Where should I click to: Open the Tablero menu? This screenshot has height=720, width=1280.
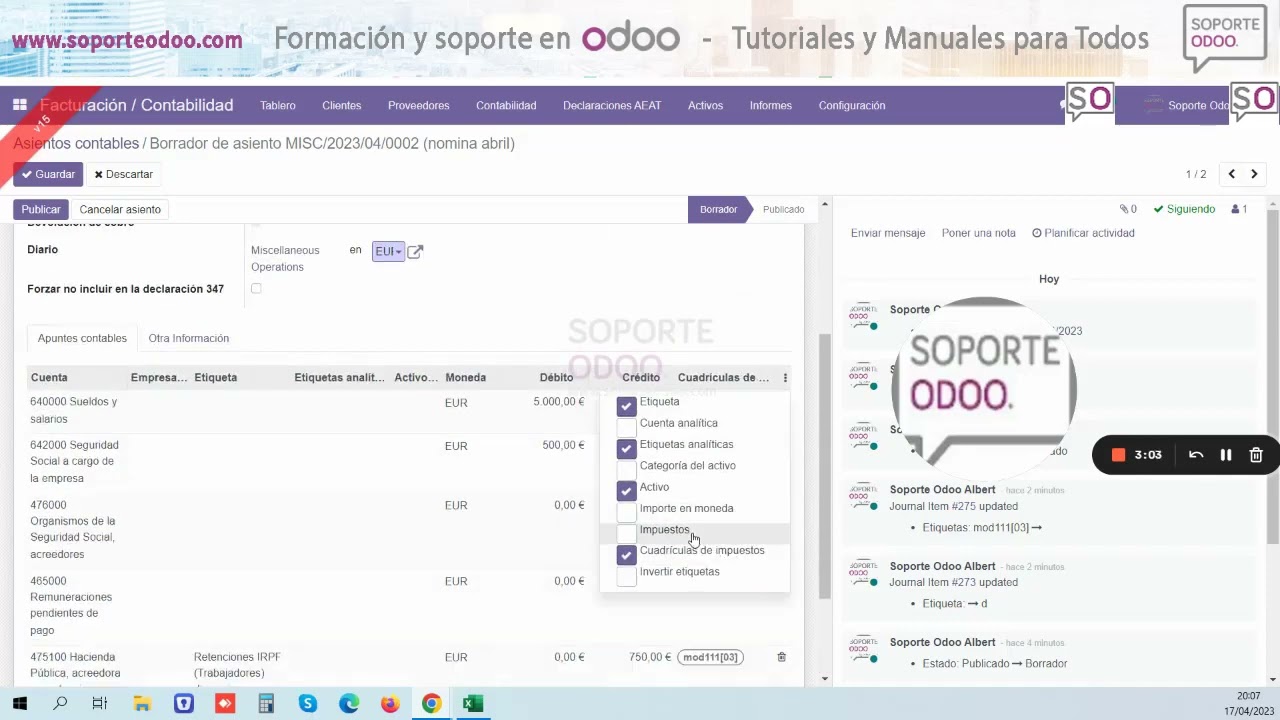(x=278, y=105)
